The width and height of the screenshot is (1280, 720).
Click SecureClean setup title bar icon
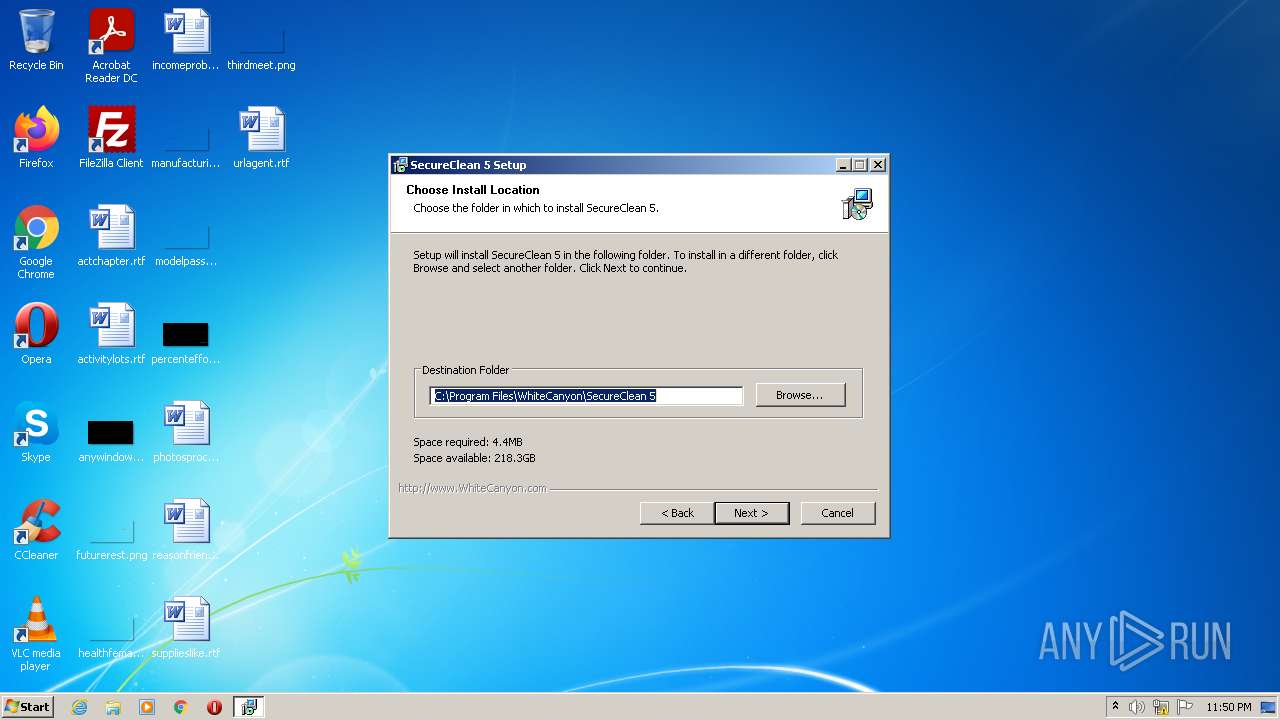(x=400, y=165)
